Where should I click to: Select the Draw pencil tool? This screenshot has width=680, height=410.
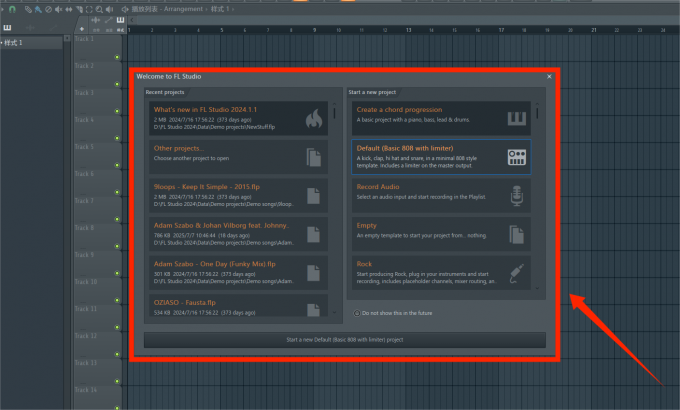(29, 10)
